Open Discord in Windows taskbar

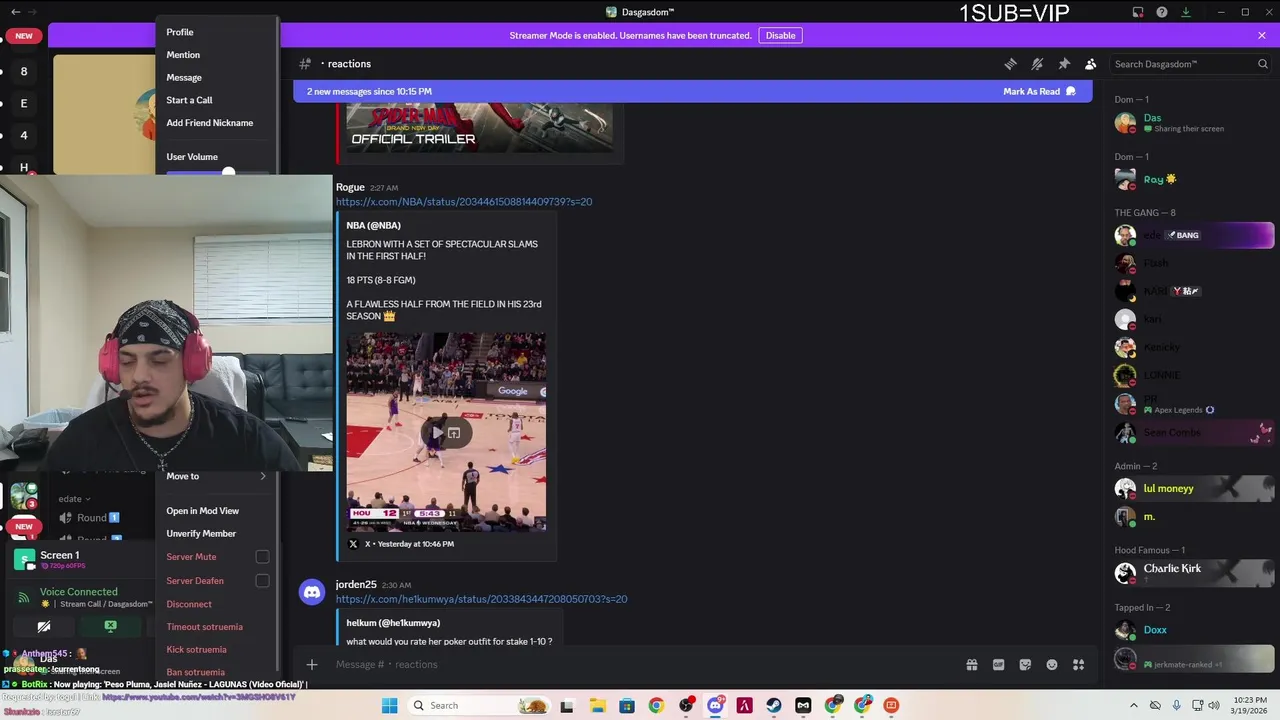tap(715, 705)
